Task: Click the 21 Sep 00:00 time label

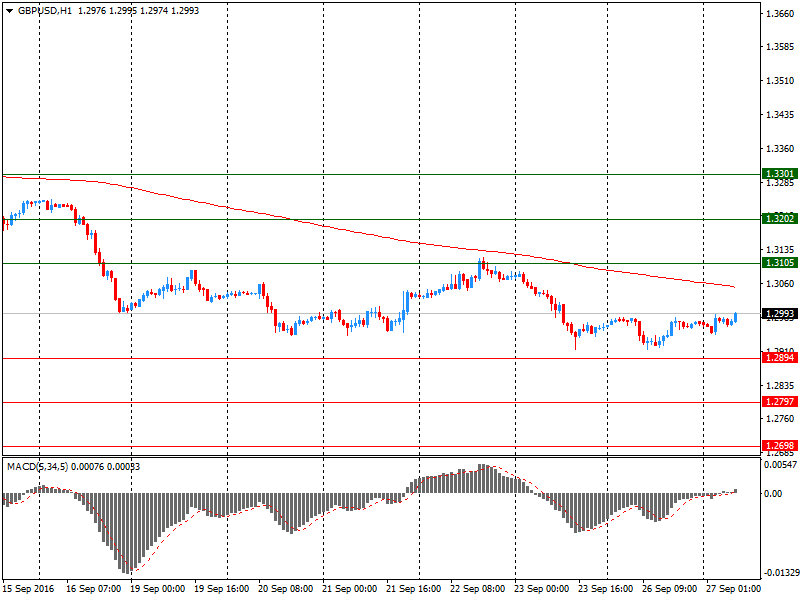Action: point(349,589)
